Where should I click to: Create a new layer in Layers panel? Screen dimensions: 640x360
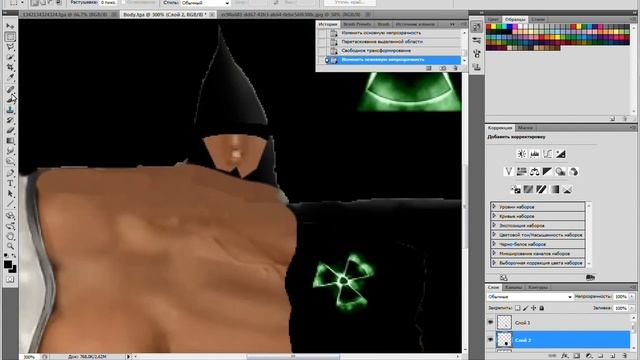click(613, 356)
